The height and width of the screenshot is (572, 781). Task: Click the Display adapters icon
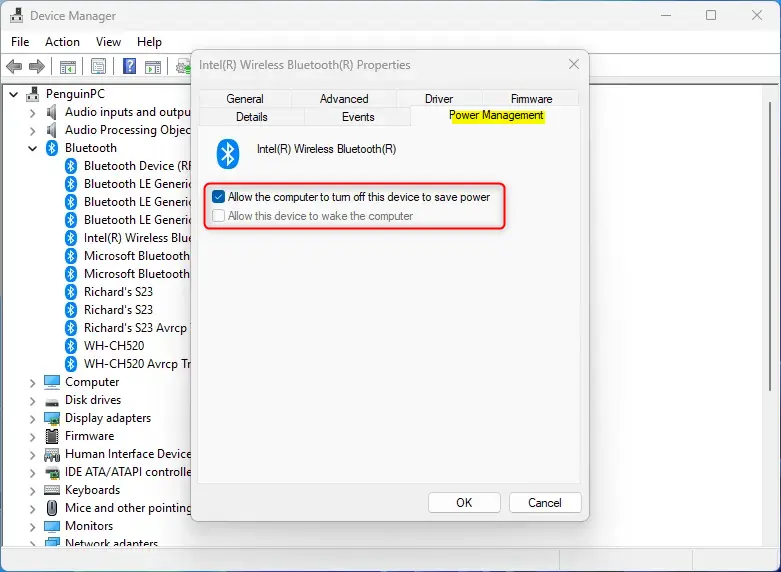point(52,418)
